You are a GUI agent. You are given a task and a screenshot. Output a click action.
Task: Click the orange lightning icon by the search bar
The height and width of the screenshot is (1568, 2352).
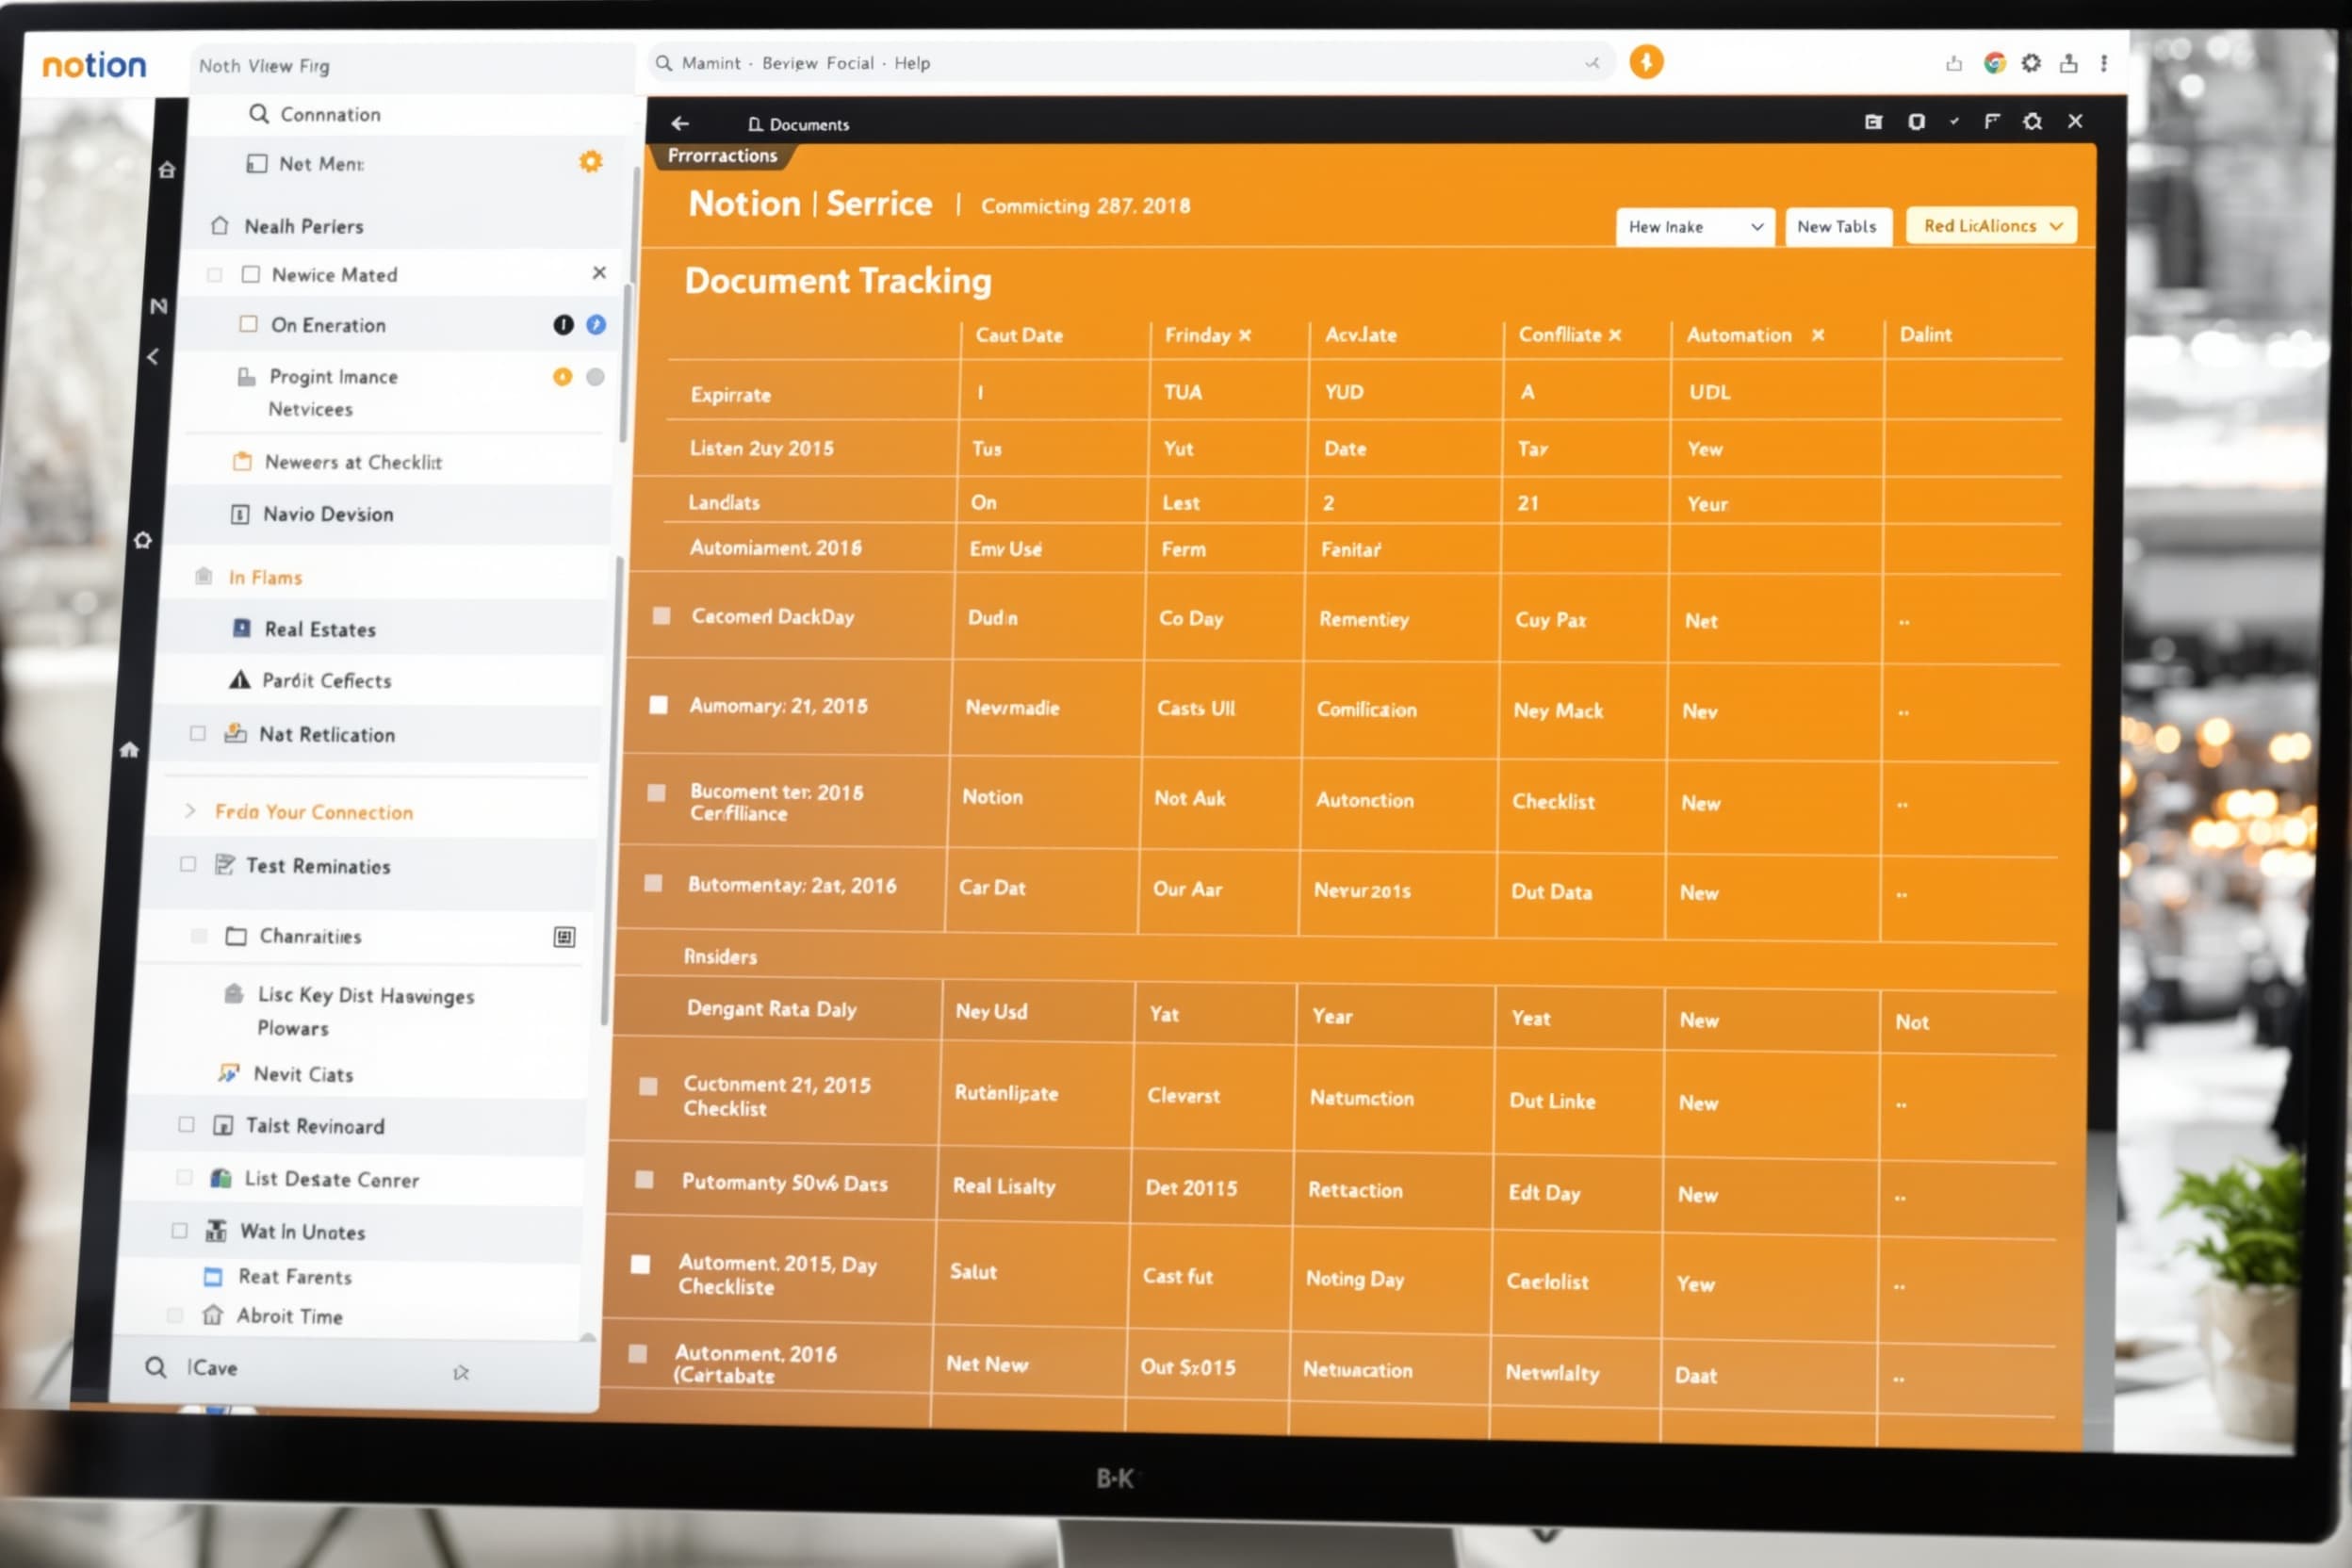tap(1646, 62)
